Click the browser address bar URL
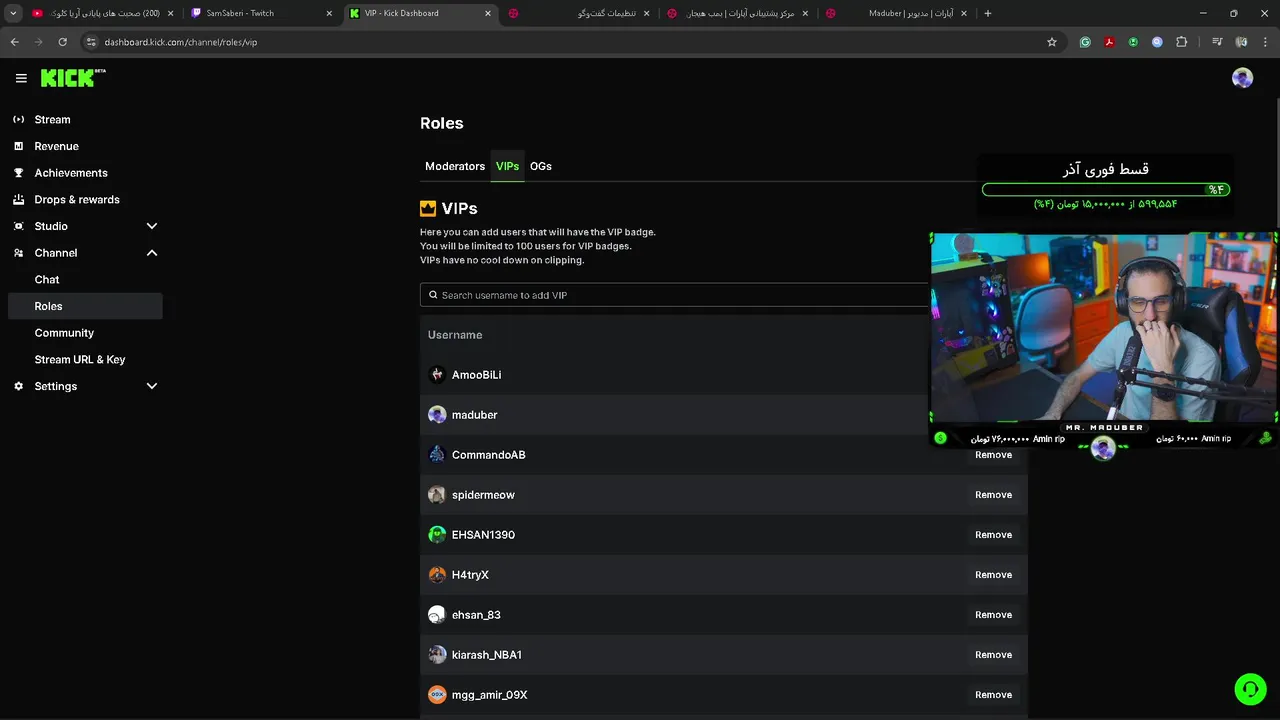The width and height of the screenshot is (1280, 720). pyautogui.click(x=181, y=42)
